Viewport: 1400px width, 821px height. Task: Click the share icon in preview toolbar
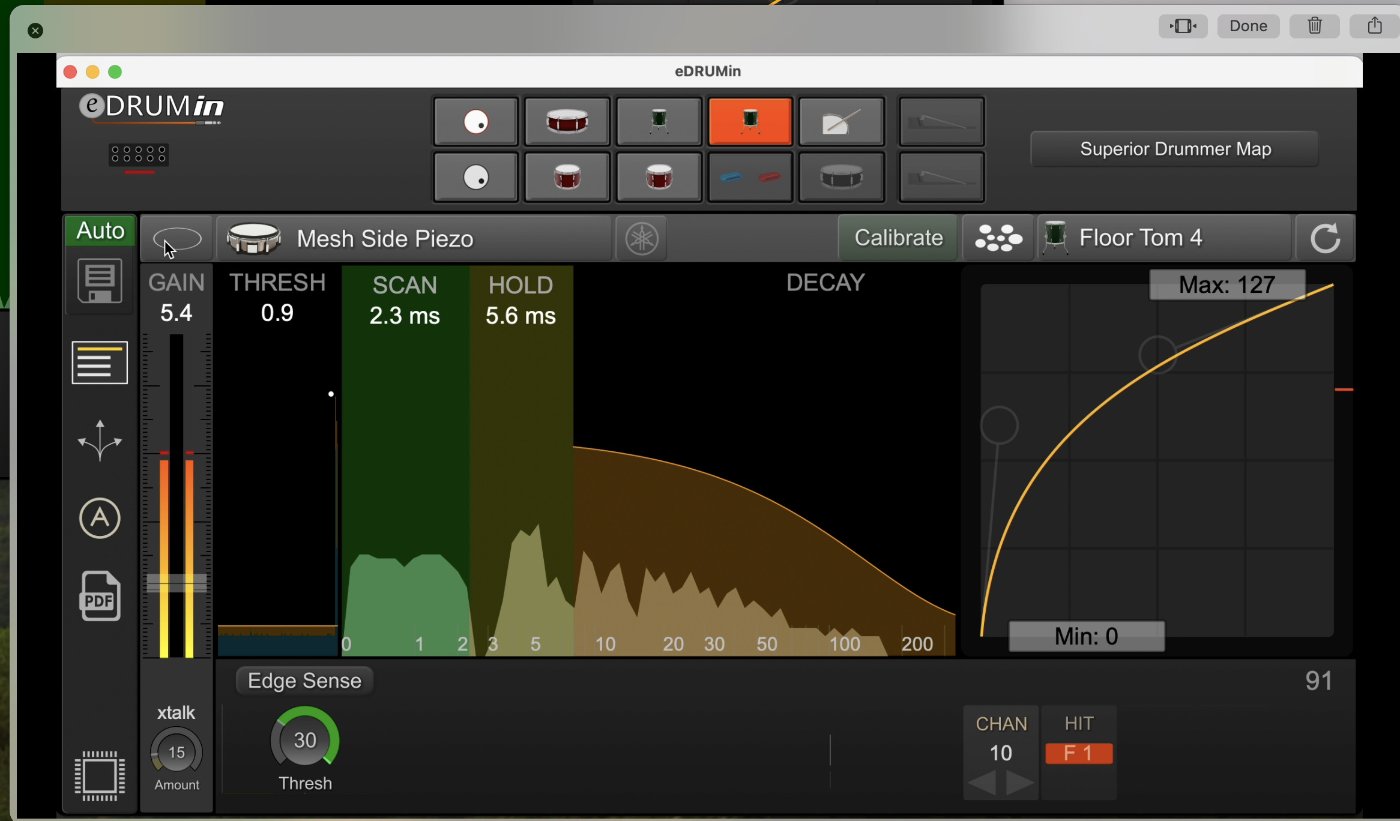[1375, 26]
